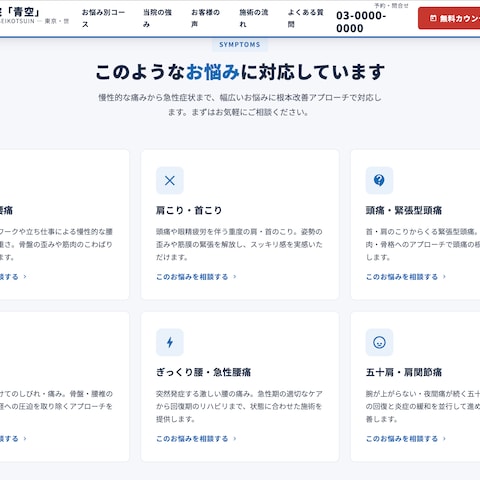Viewport: 480px width, 480px height.
Task: Click the lightning bolt icon on ぎっくり腰 card
Action: click(170, 342)
